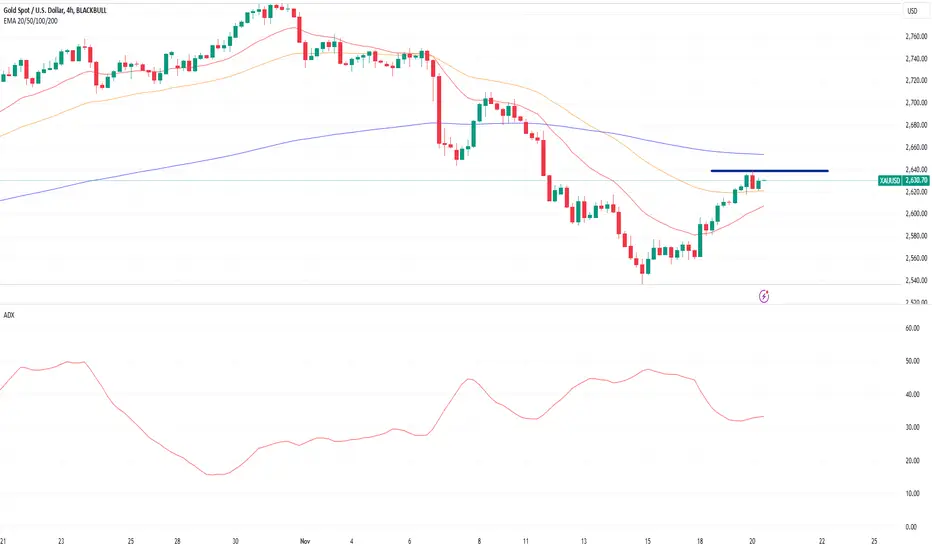Open the USD currency selector
This screenshot has width=932, height=550.
912,11
